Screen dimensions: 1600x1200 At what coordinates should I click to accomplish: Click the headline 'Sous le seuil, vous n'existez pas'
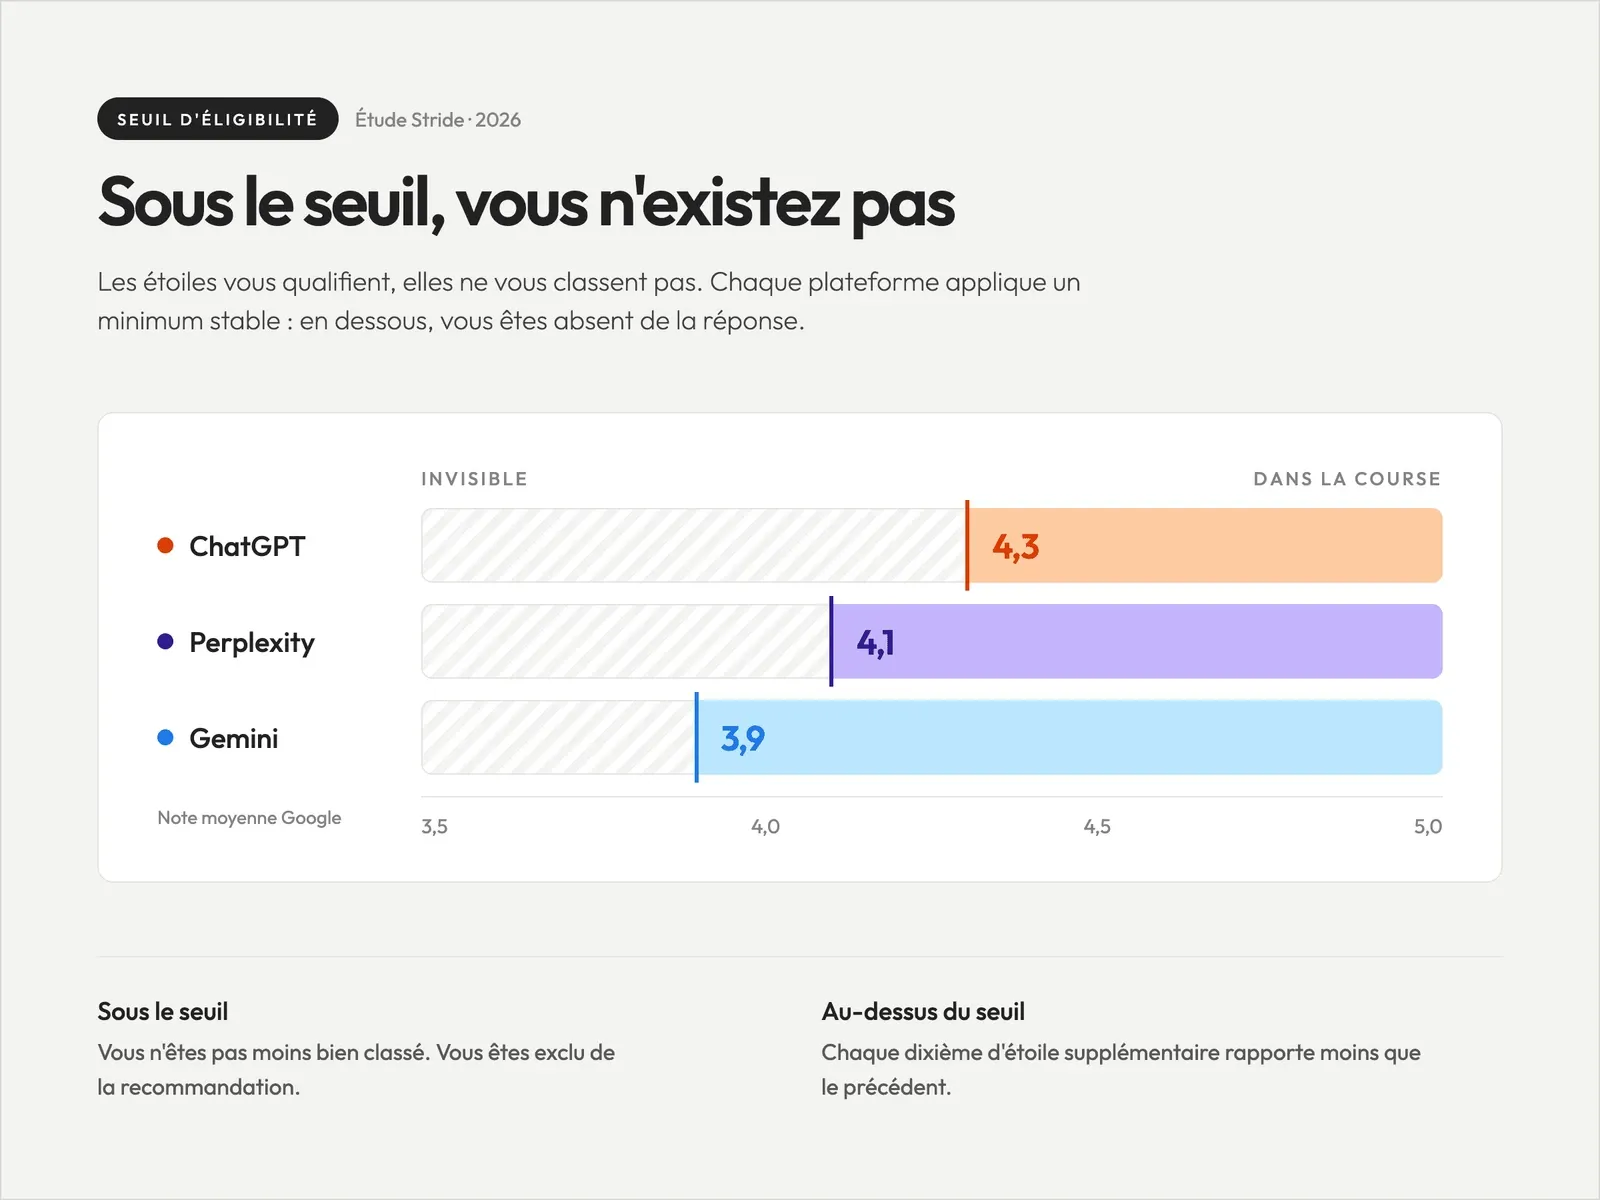click(x=526, y=203)
